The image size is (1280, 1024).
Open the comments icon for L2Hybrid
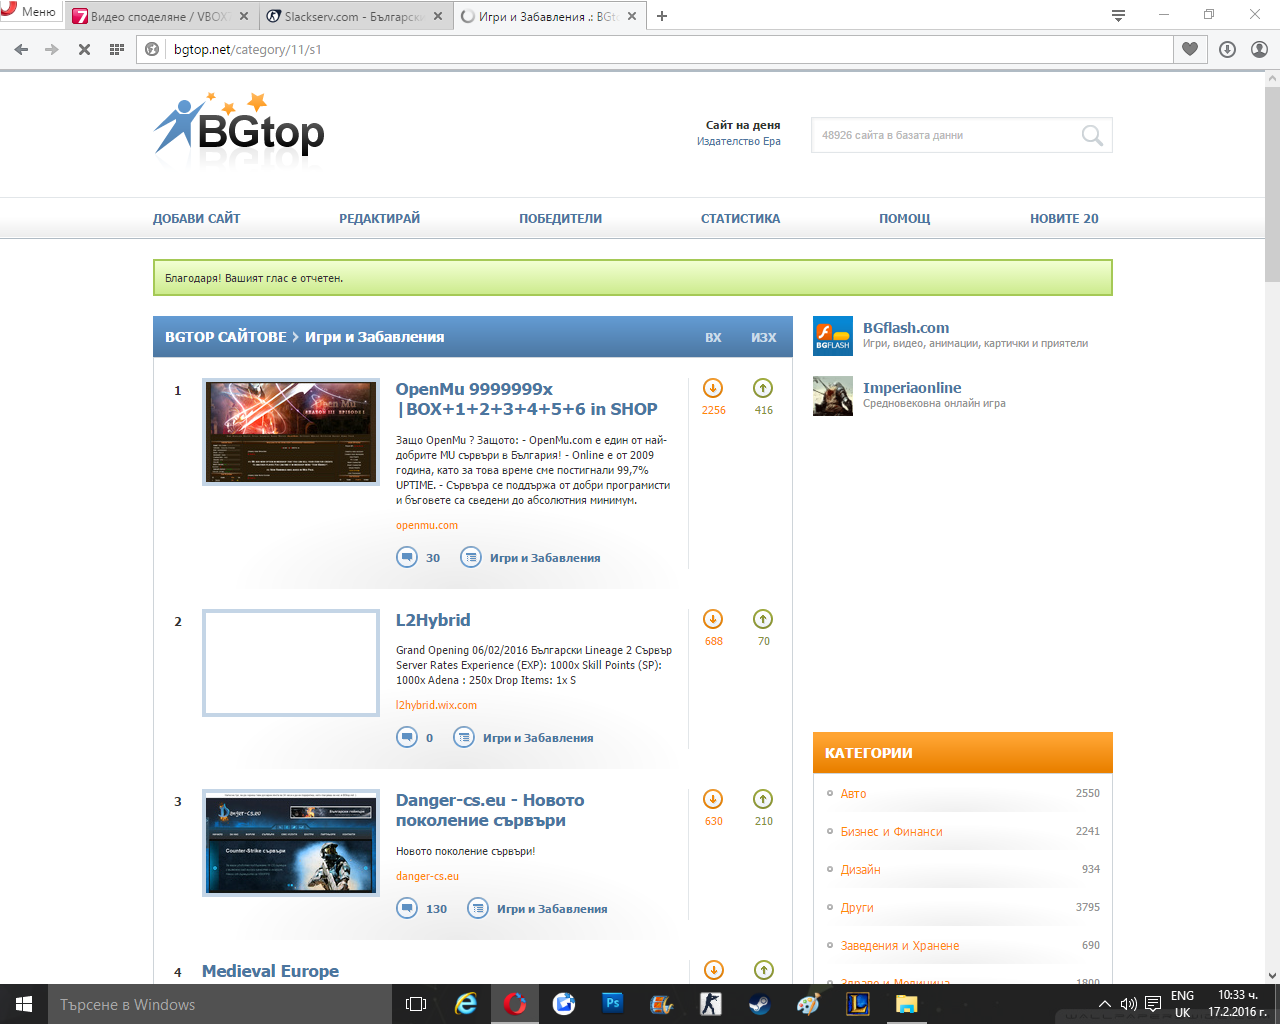[407, 737]
